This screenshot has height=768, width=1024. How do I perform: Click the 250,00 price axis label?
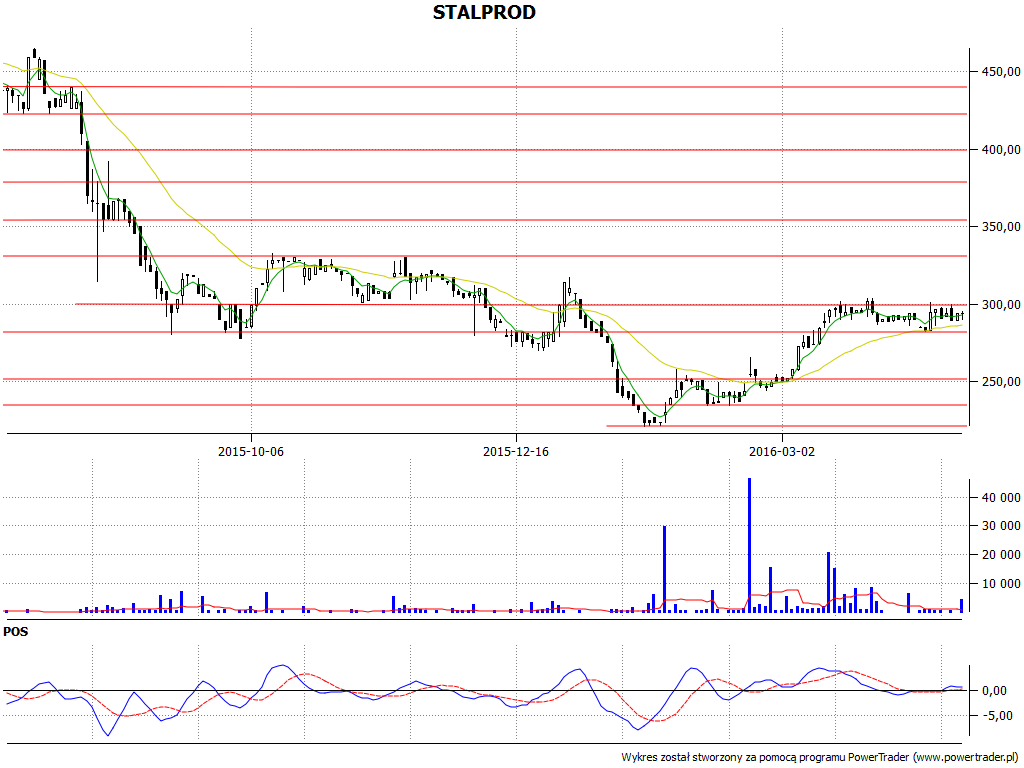coord(1000,381)
